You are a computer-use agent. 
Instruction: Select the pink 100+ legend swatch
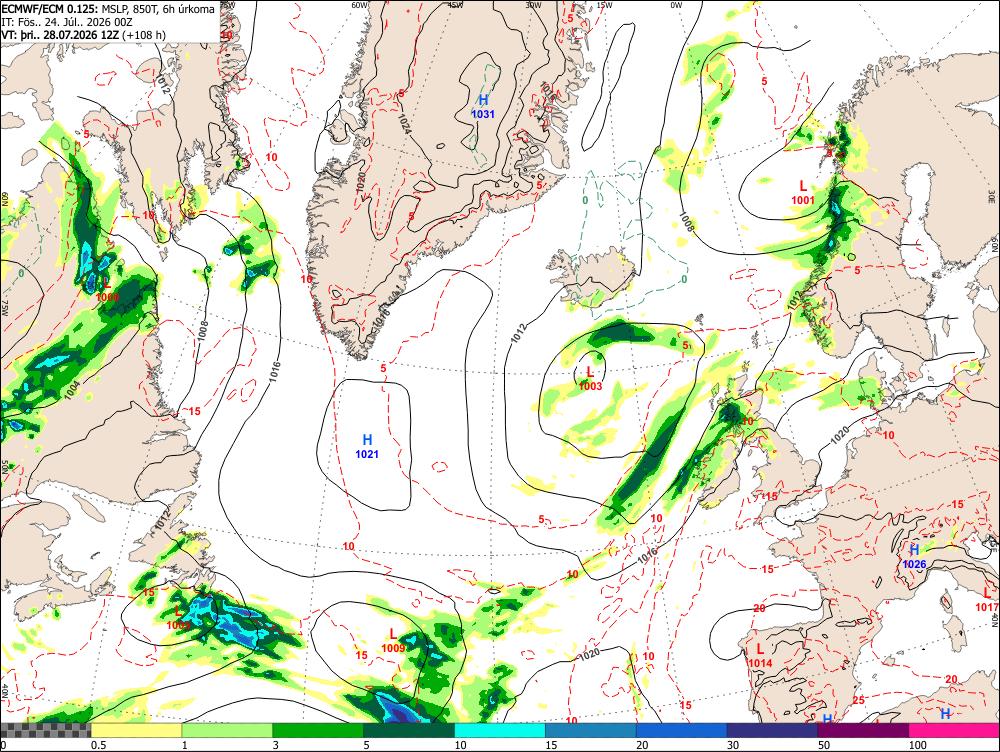[x=954, y=730]
